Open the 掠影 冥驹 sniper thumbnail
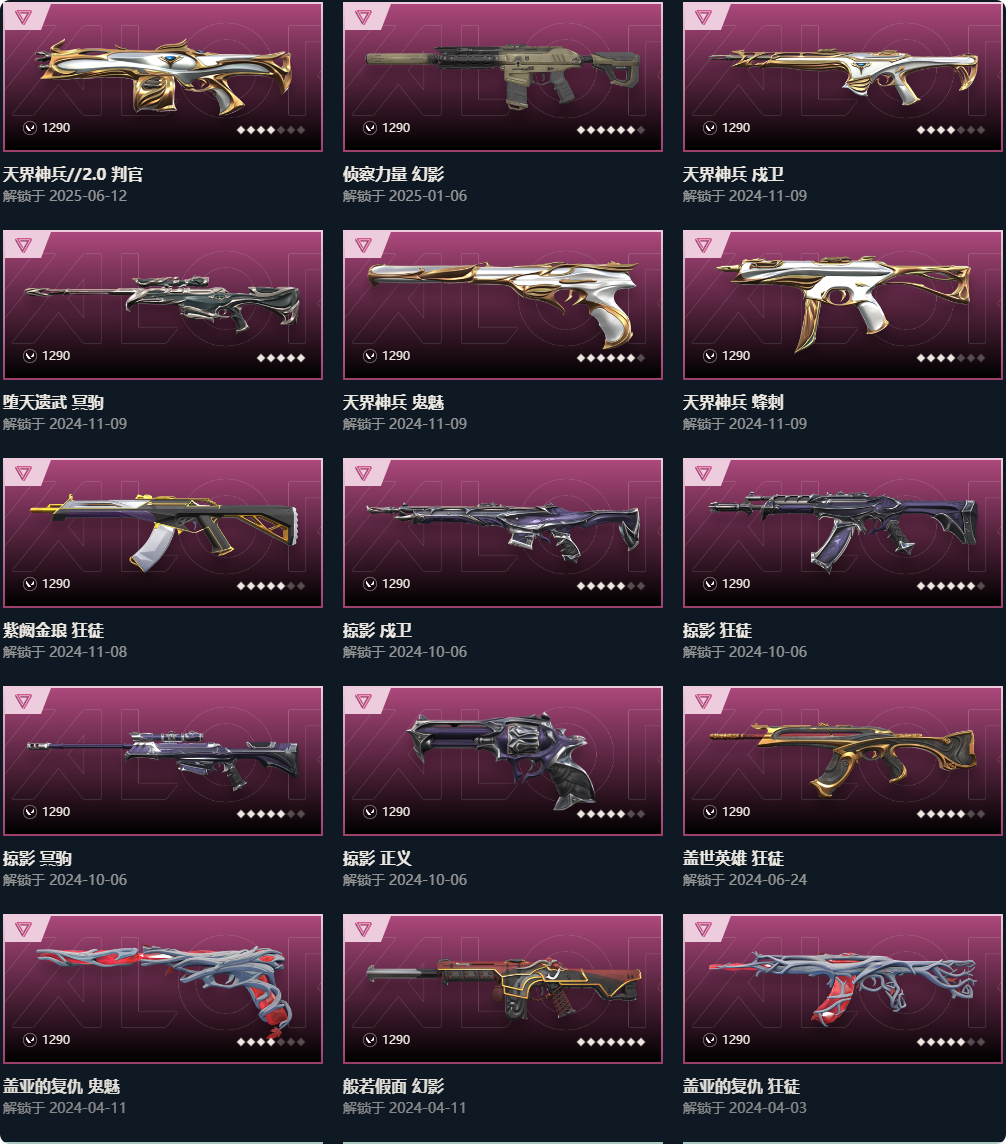This screenshot has width=1006, height=1144. coord(163,761)
